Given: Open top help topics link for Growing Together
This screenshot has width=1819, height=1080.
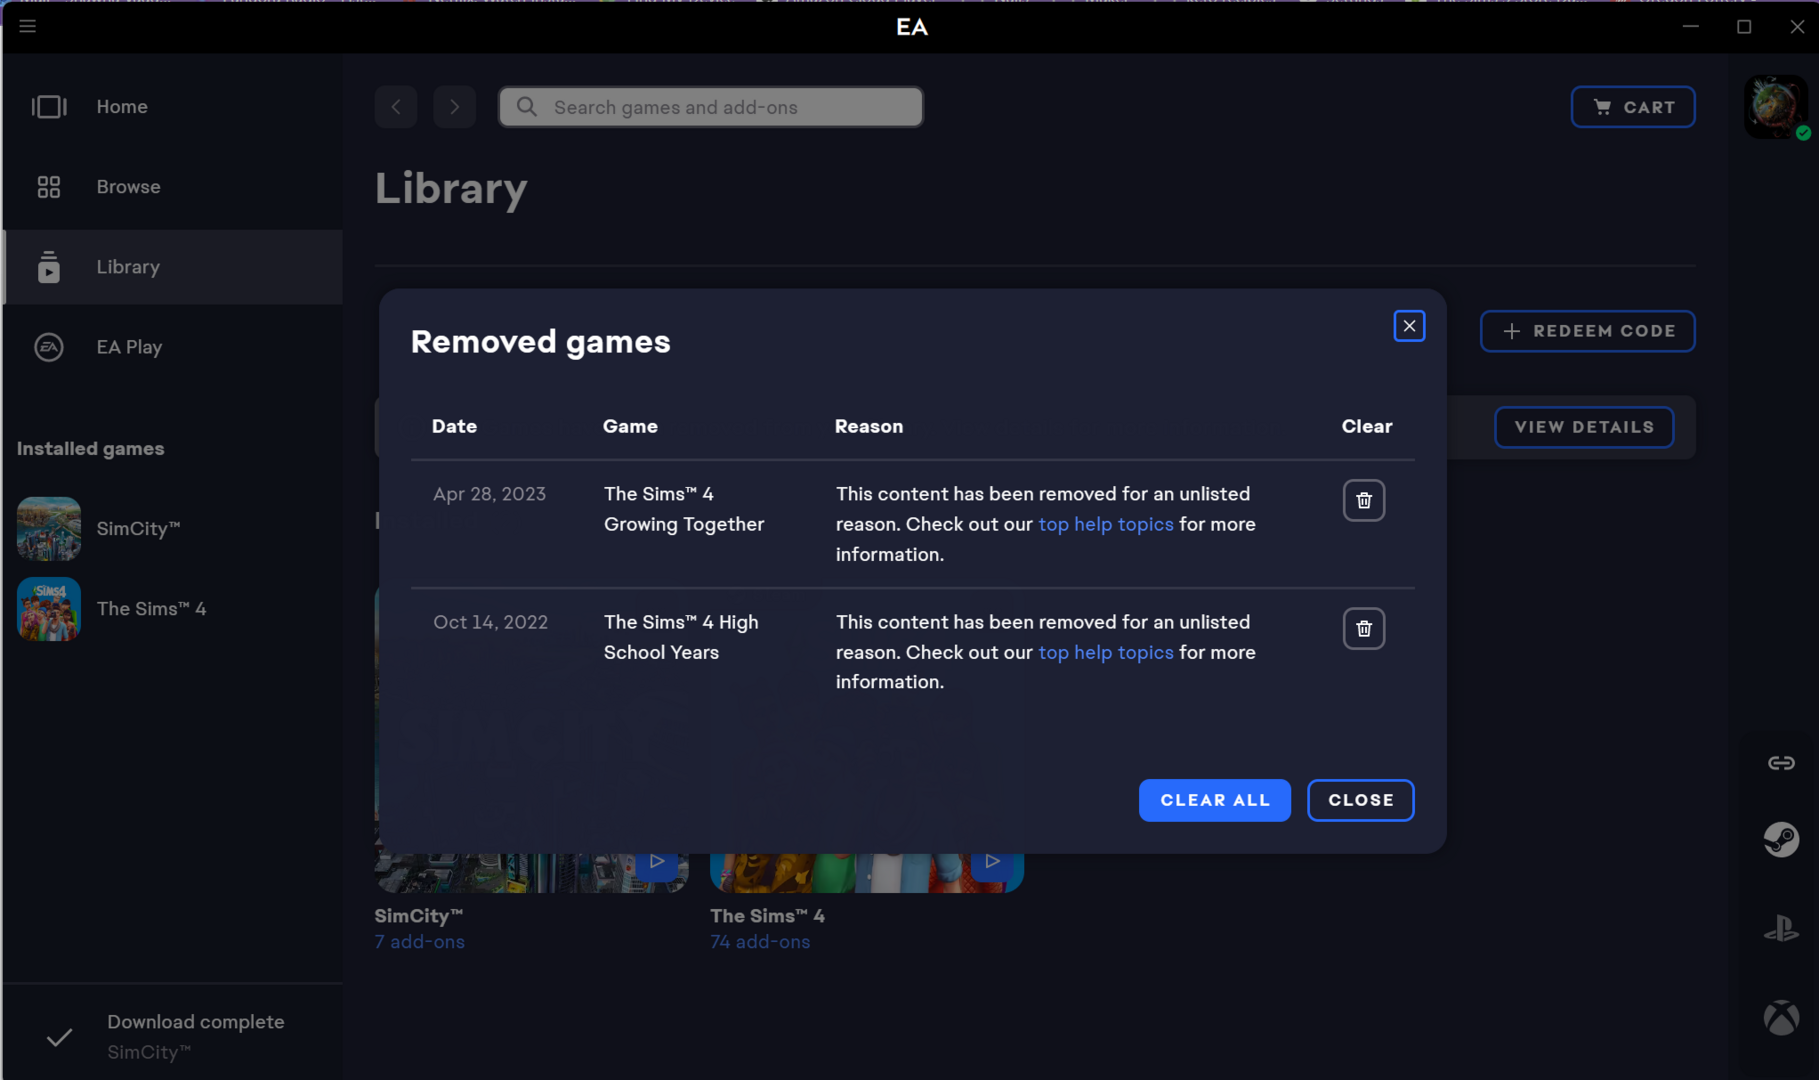Looking at the screenshot, I should click(1106, 524).
